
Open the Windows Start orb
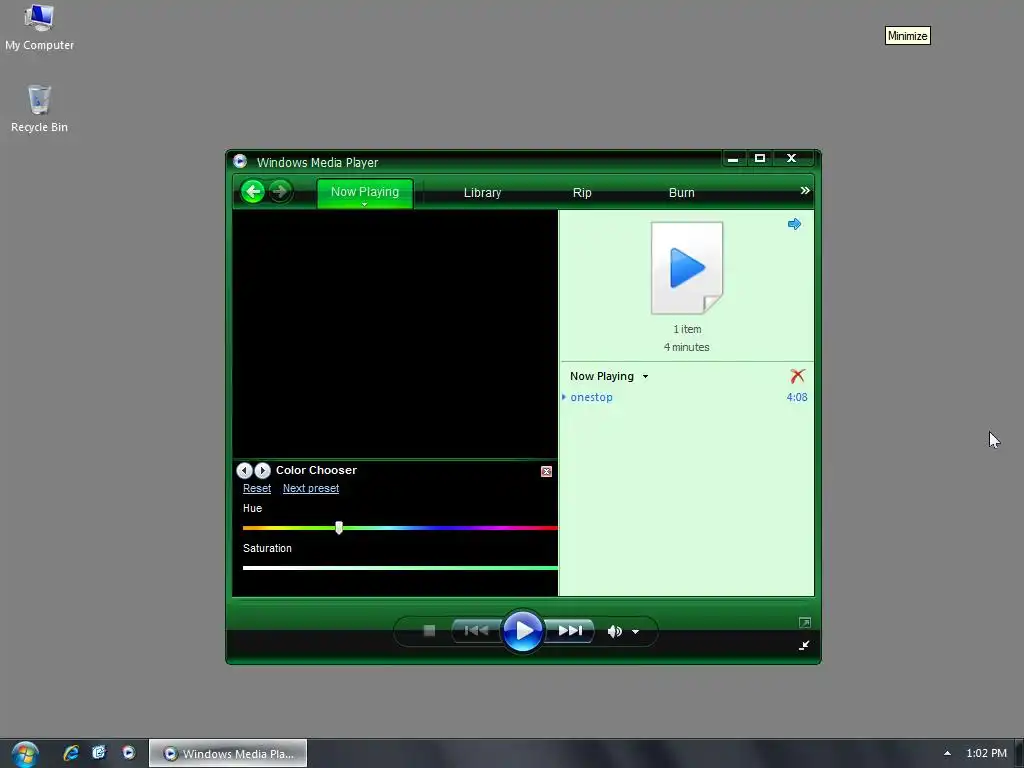click(25, 754)
